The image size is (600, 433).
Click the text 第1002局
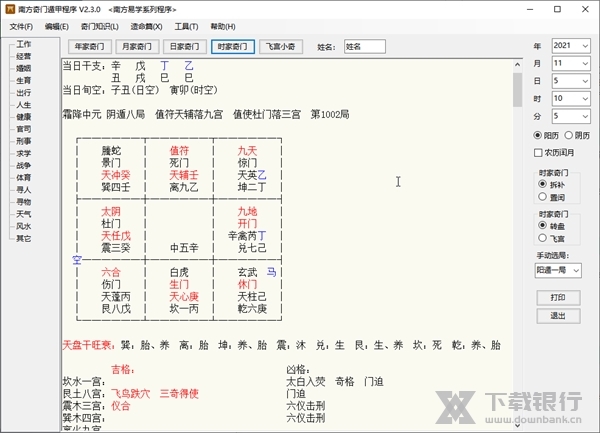coord(330,114)
